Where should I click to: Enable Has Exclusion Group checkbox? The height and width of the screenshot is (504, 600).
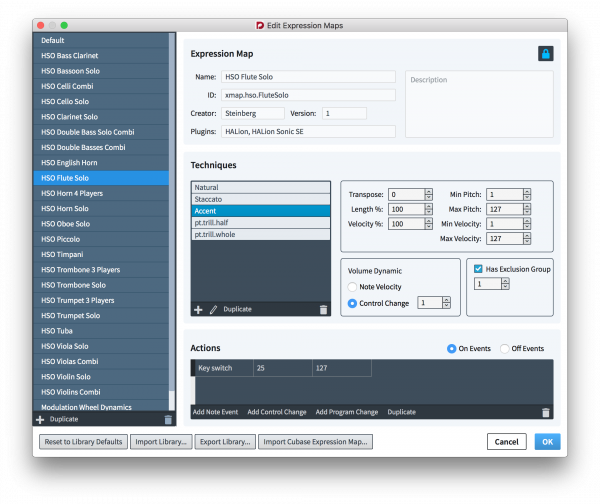pos(478,269)
